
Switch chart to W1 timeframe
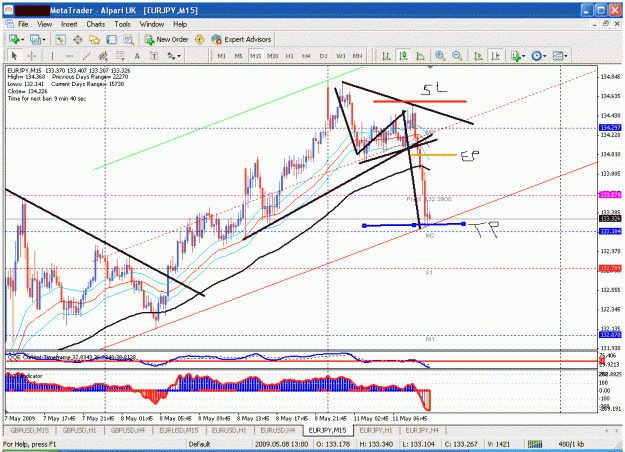click(x=341, y=56)
